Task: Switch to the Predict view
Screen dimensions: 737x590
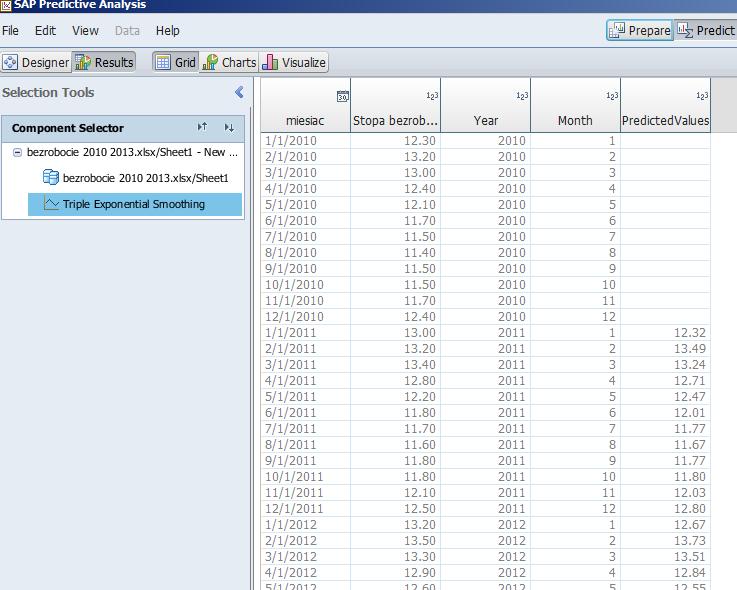Action: (x=706, y=30)
